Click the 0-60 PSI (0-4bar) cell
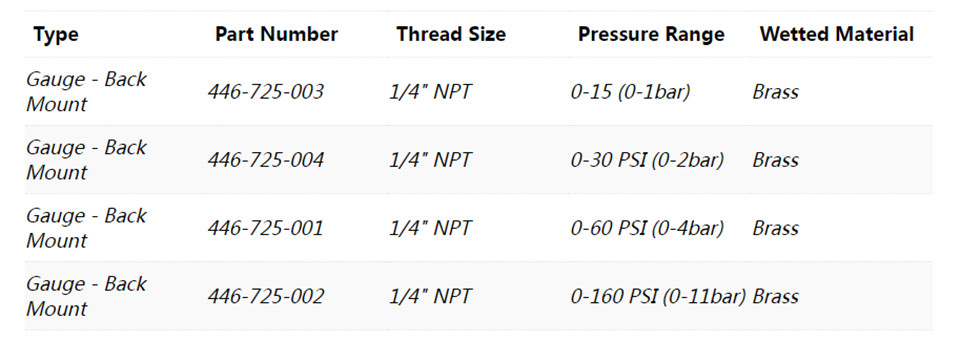 pyautogui.click(x=647, y=228)
